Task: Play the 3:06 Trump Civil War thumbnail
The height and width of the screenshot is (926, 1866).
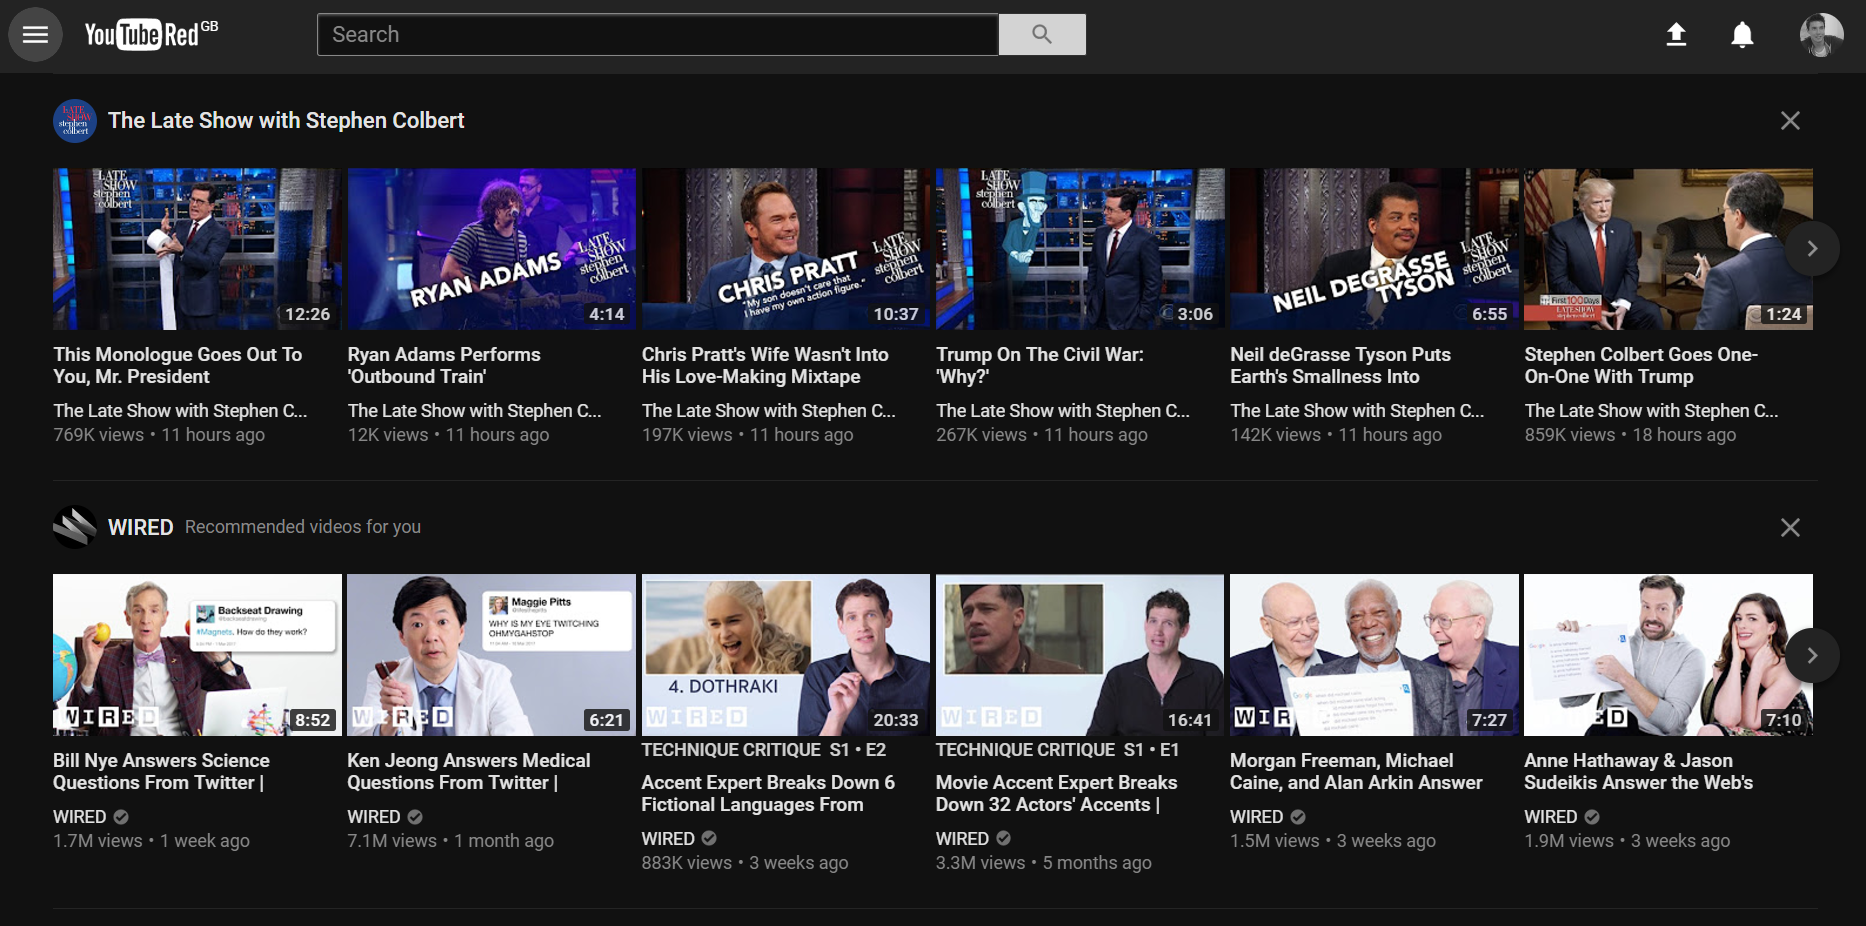Action: (1080, 249)
